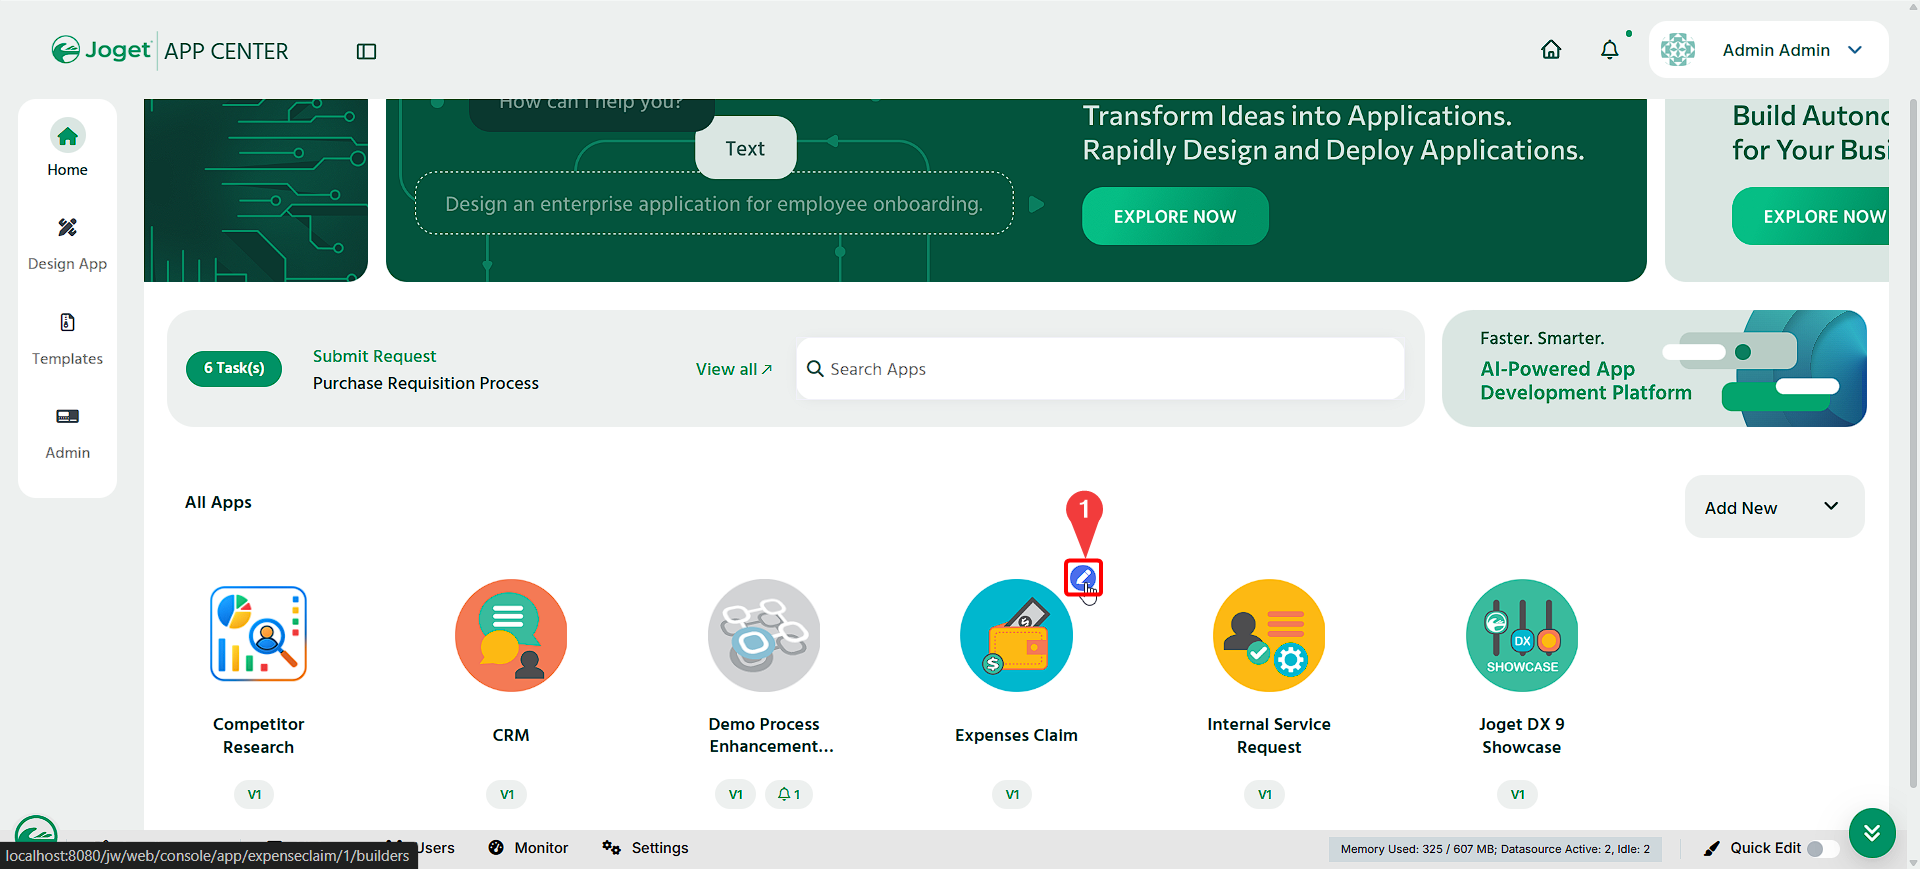Expand the Admin Admin account dropdown
This screenshot has width=1920, height=869.
1855,50
